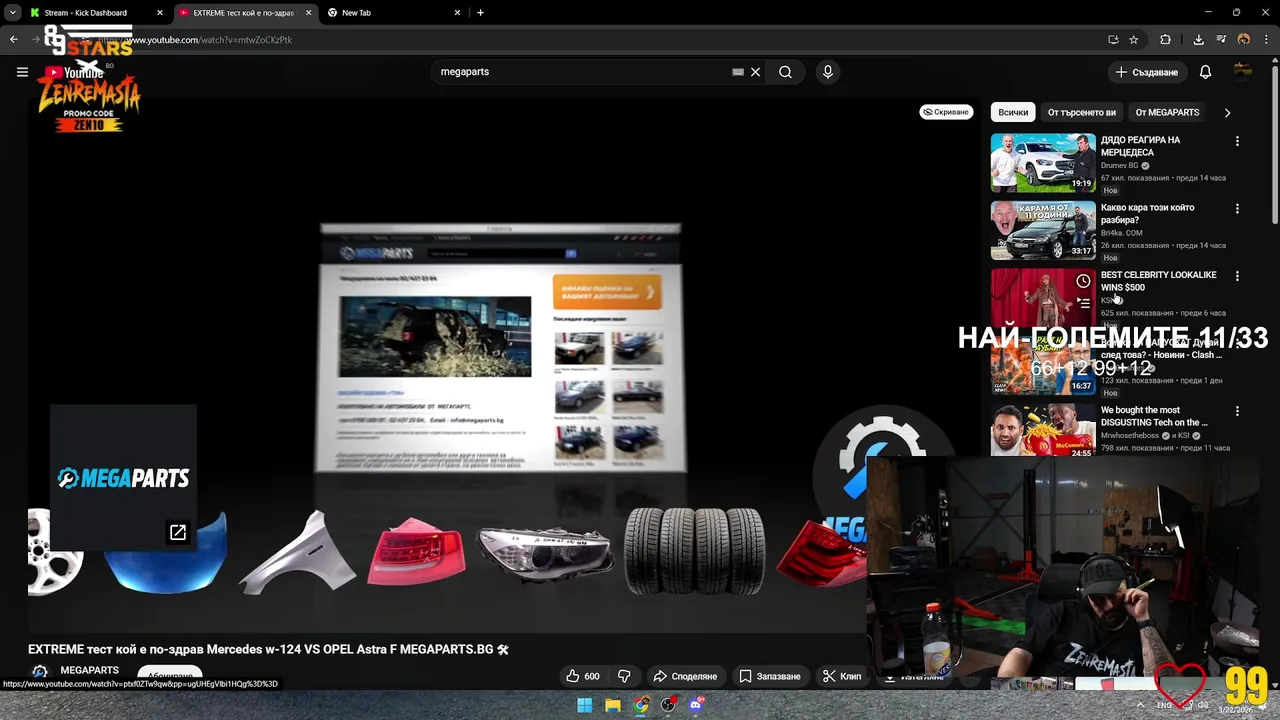Close the Stream - Kick Dashboard tab
The image size is (1280, 720).
tap(159, 13)
